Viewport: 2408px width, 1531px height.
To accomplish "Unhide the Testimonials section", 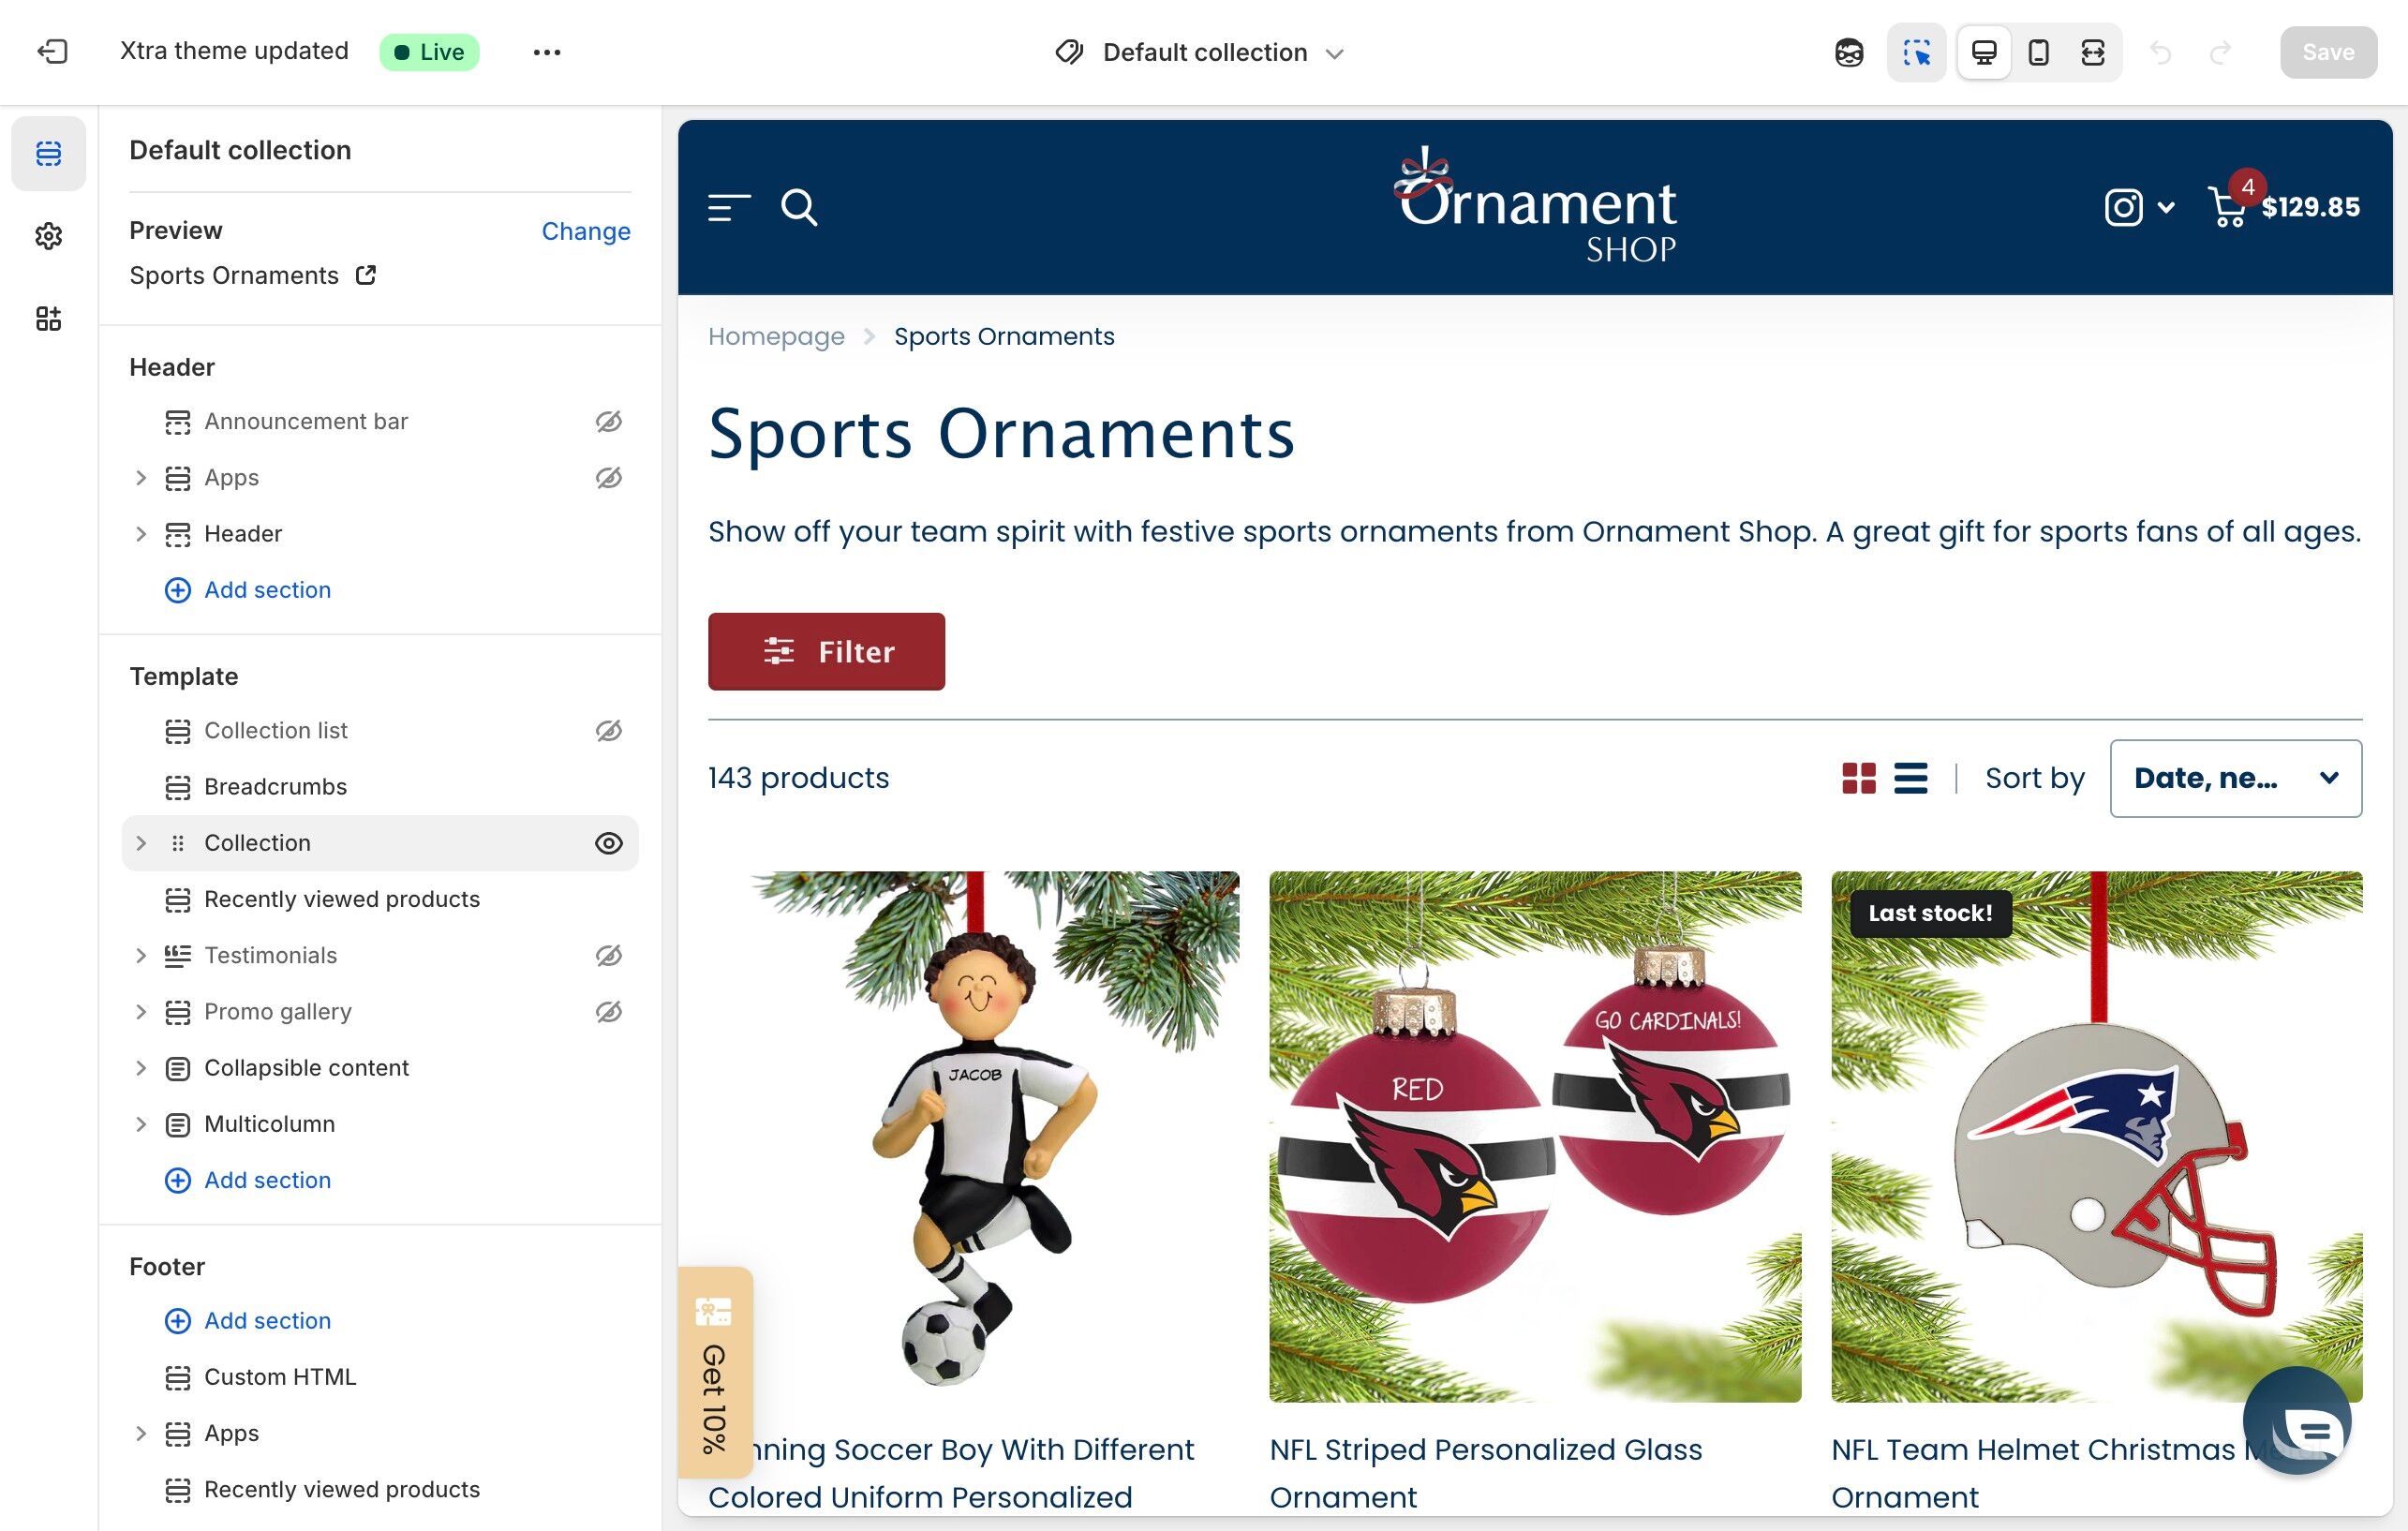I will click(608, 955).
